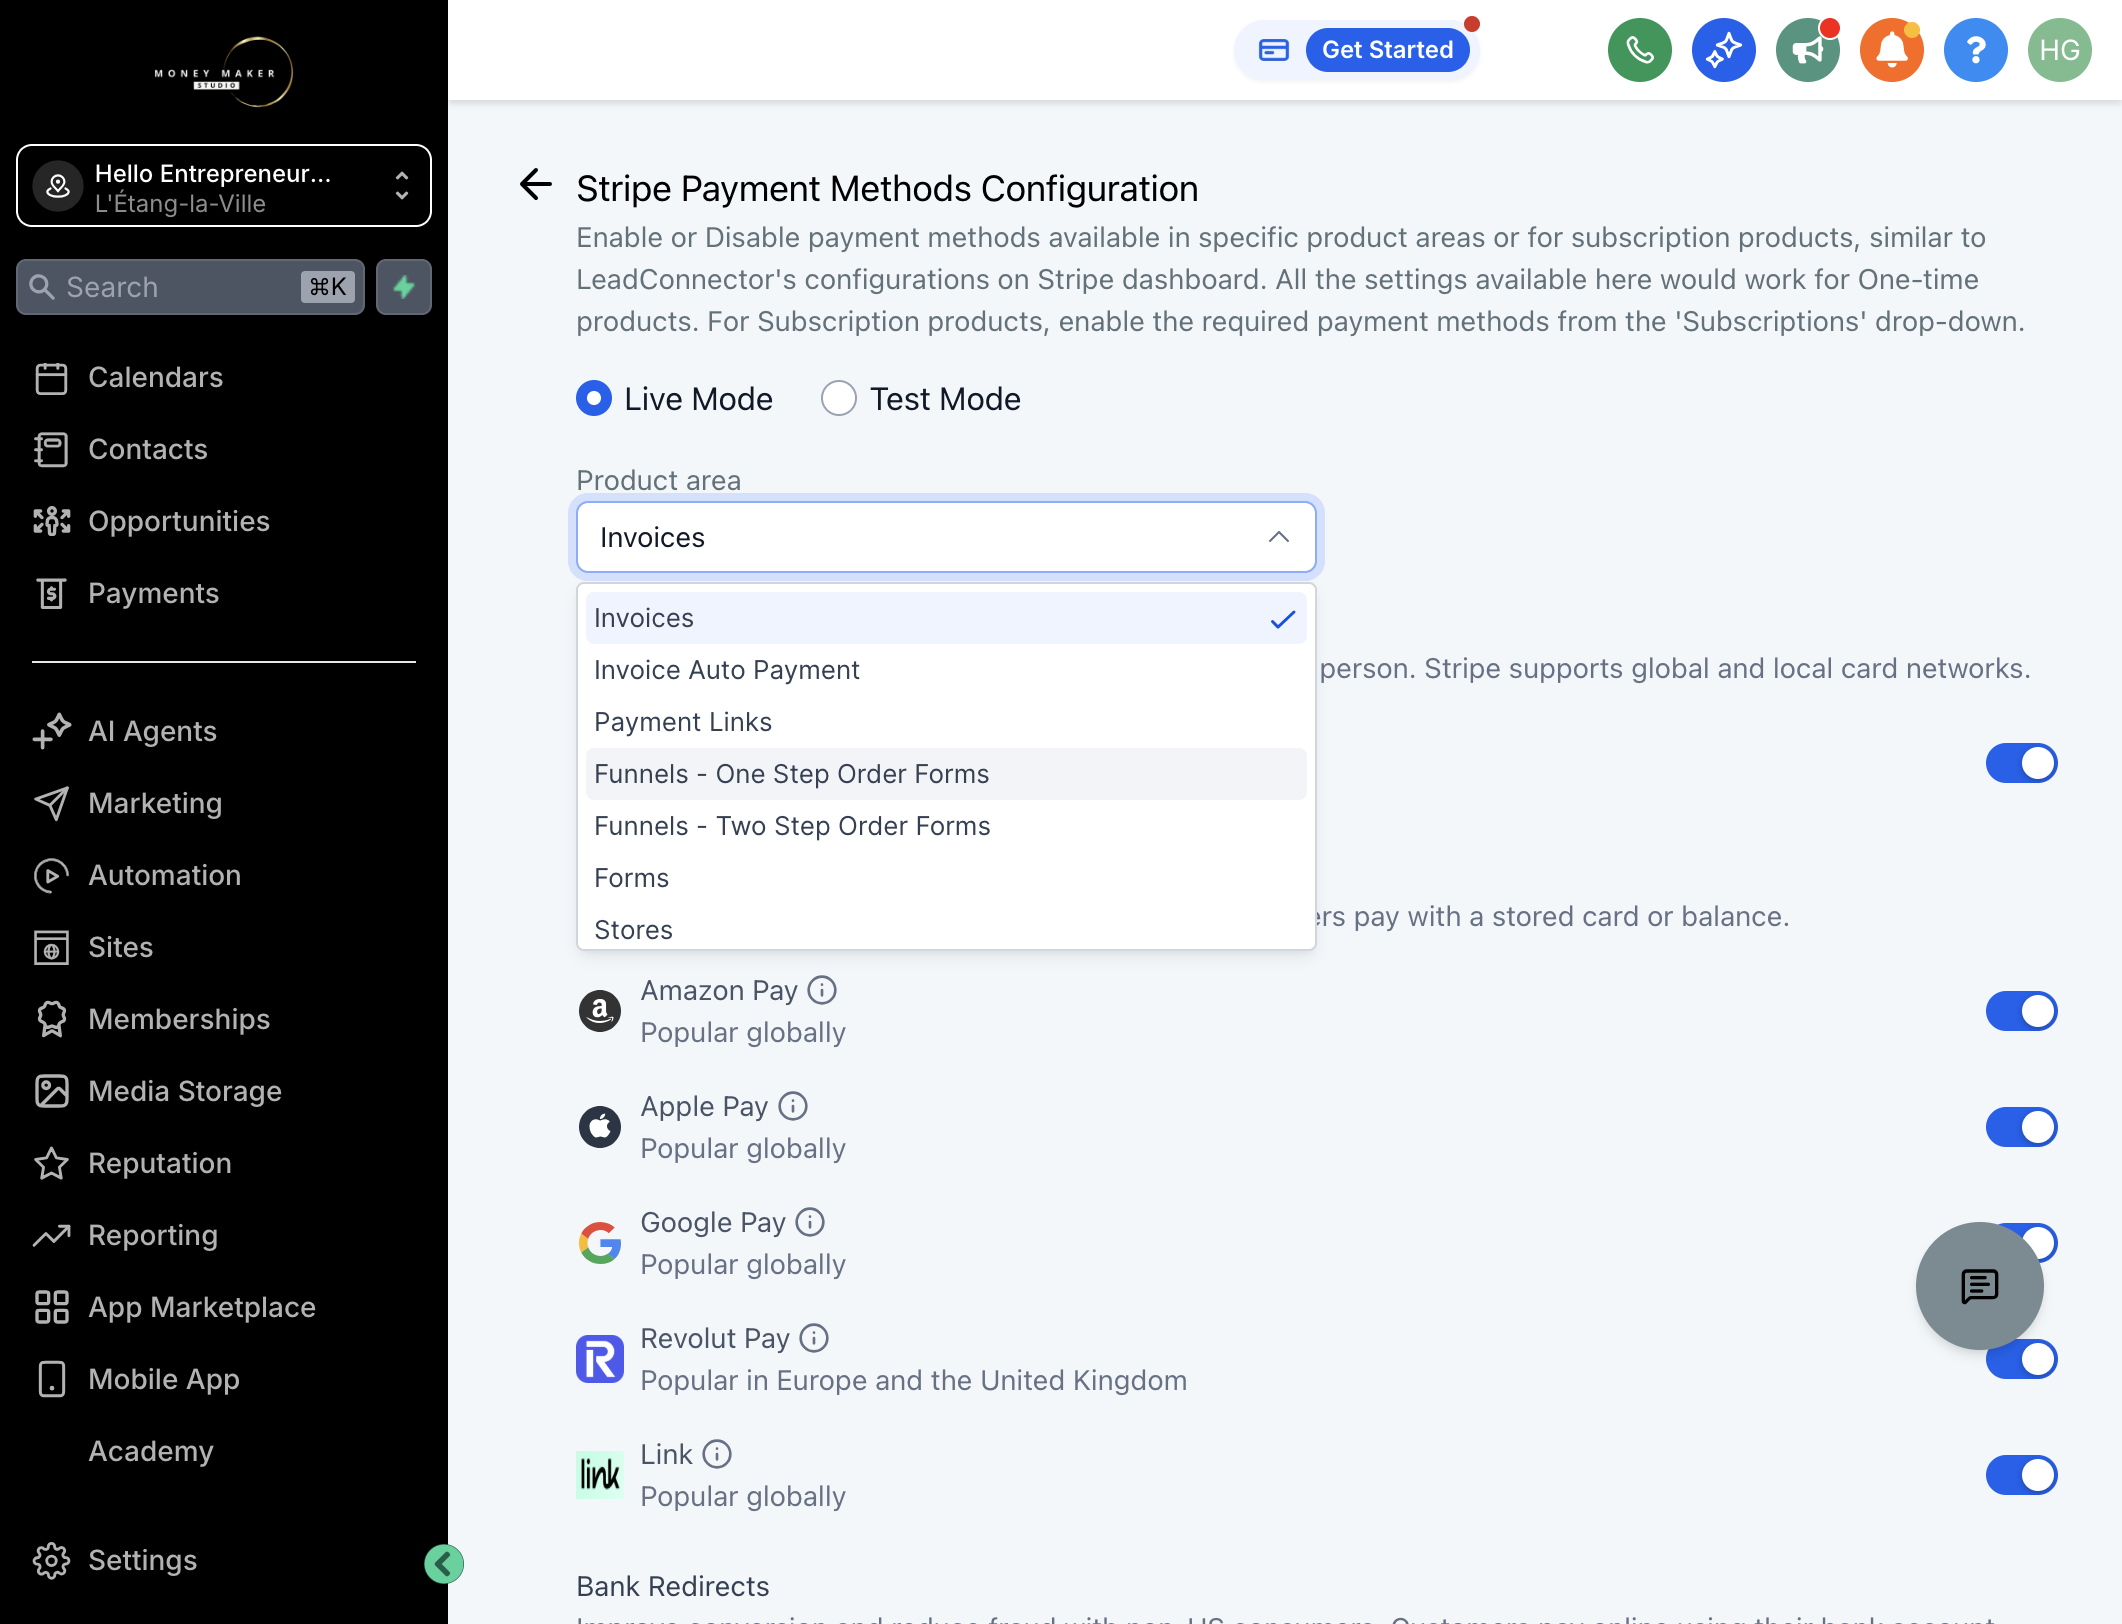Click the info icon next to Amazon Pay

pos(822,990)
